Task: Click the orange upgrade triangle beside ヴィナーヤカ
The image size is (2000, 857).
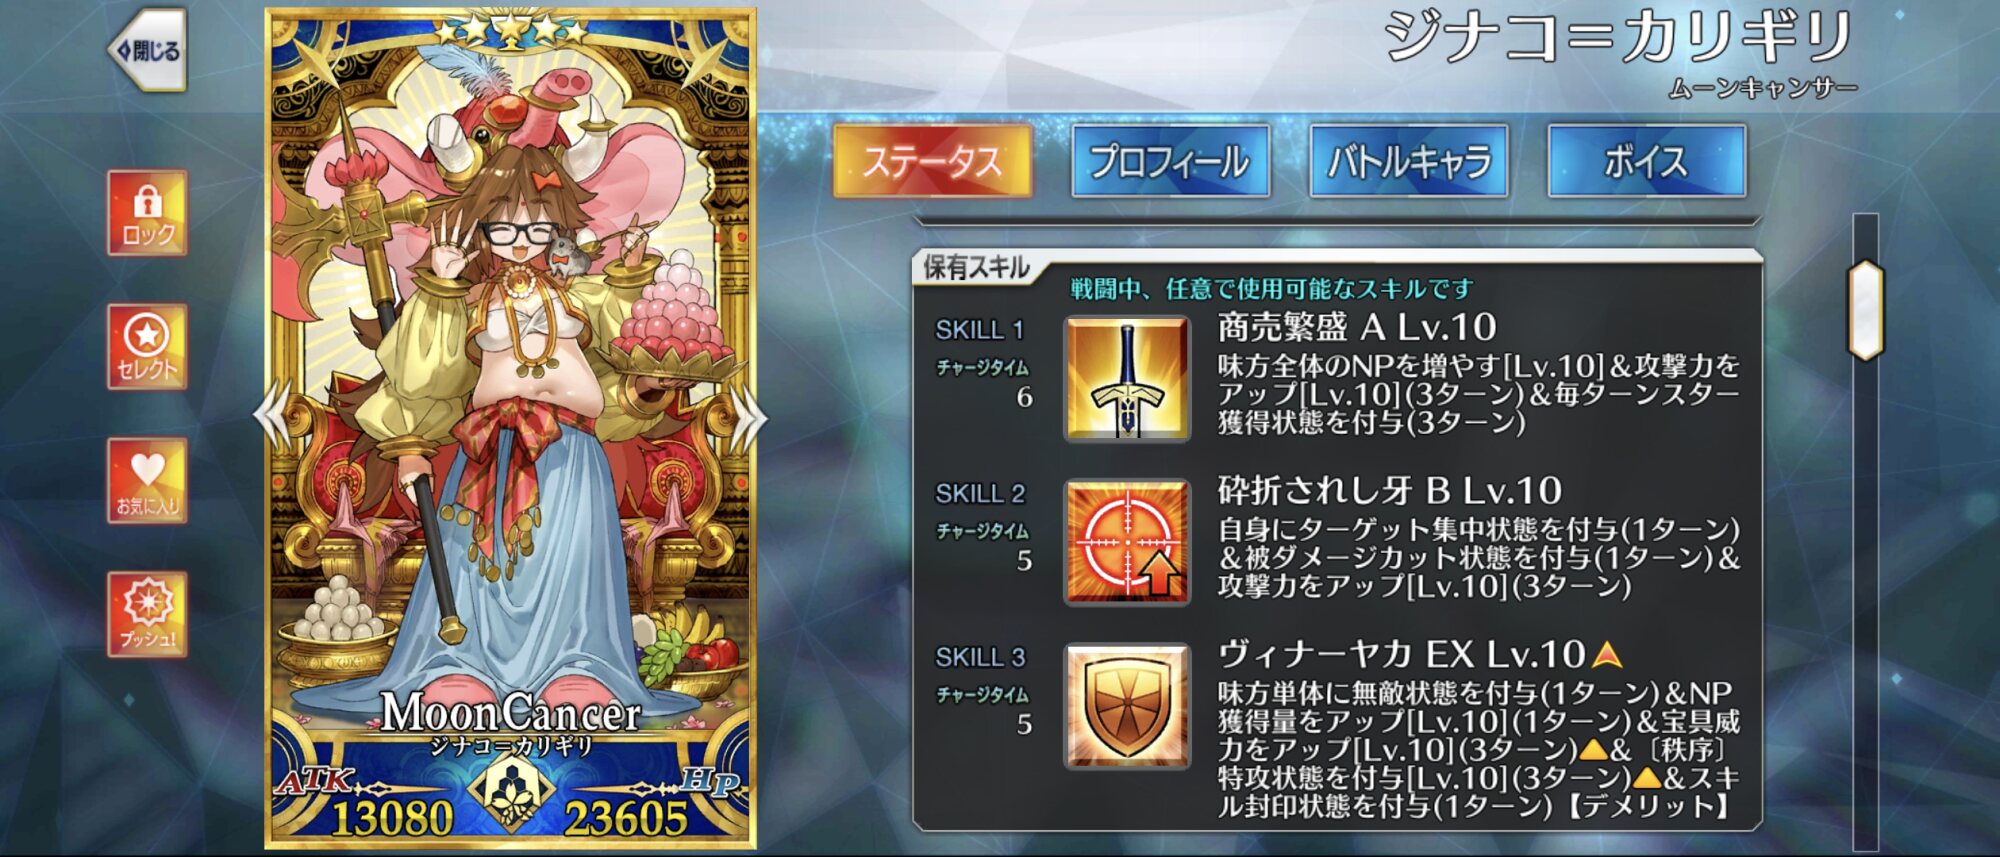Action: [x=1606, y=656]
